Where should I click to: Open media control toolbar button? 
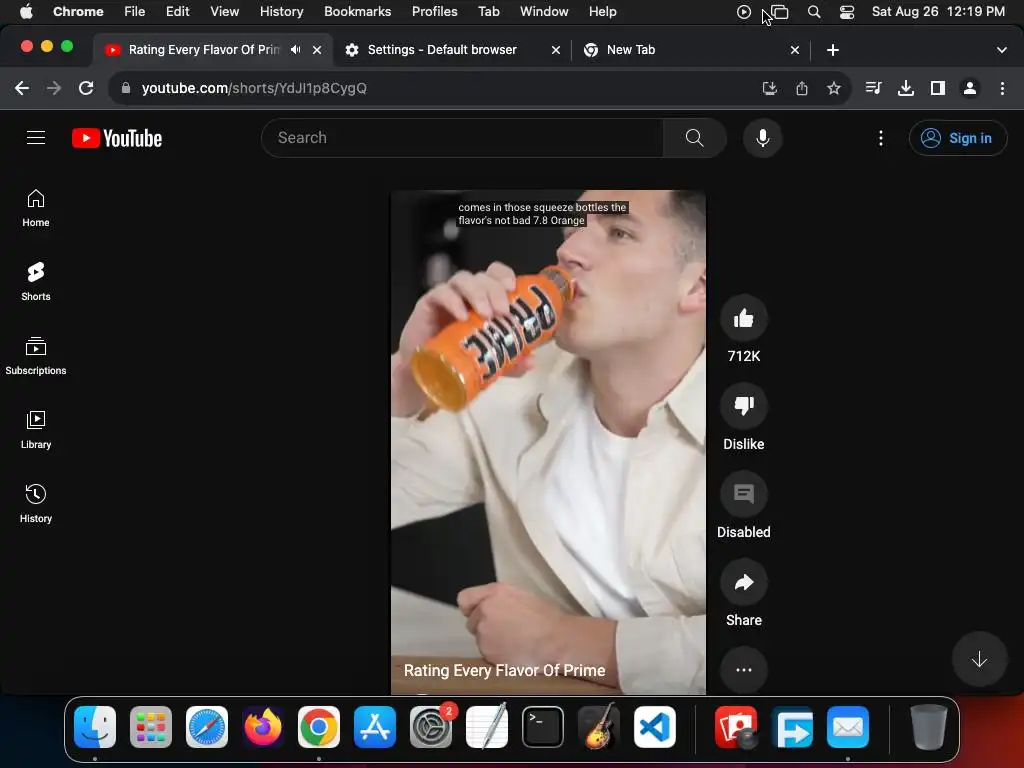point(873,88)
